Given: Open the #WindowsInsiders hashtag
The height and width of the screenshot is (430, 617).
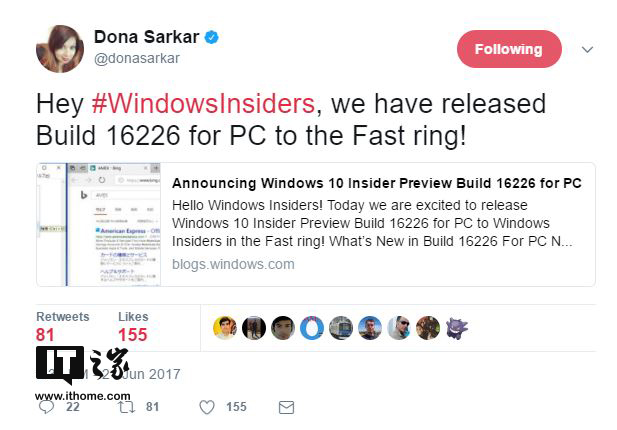Looking at the screenshot, I should tap(203, 104).
